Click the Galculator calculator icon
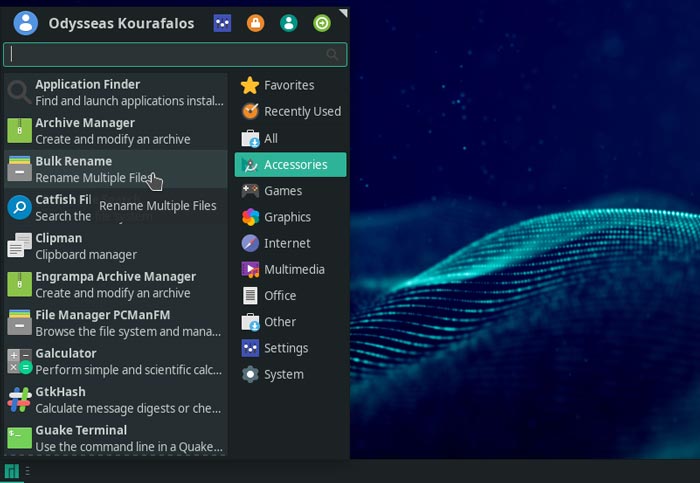 click(x=20, y=361)
